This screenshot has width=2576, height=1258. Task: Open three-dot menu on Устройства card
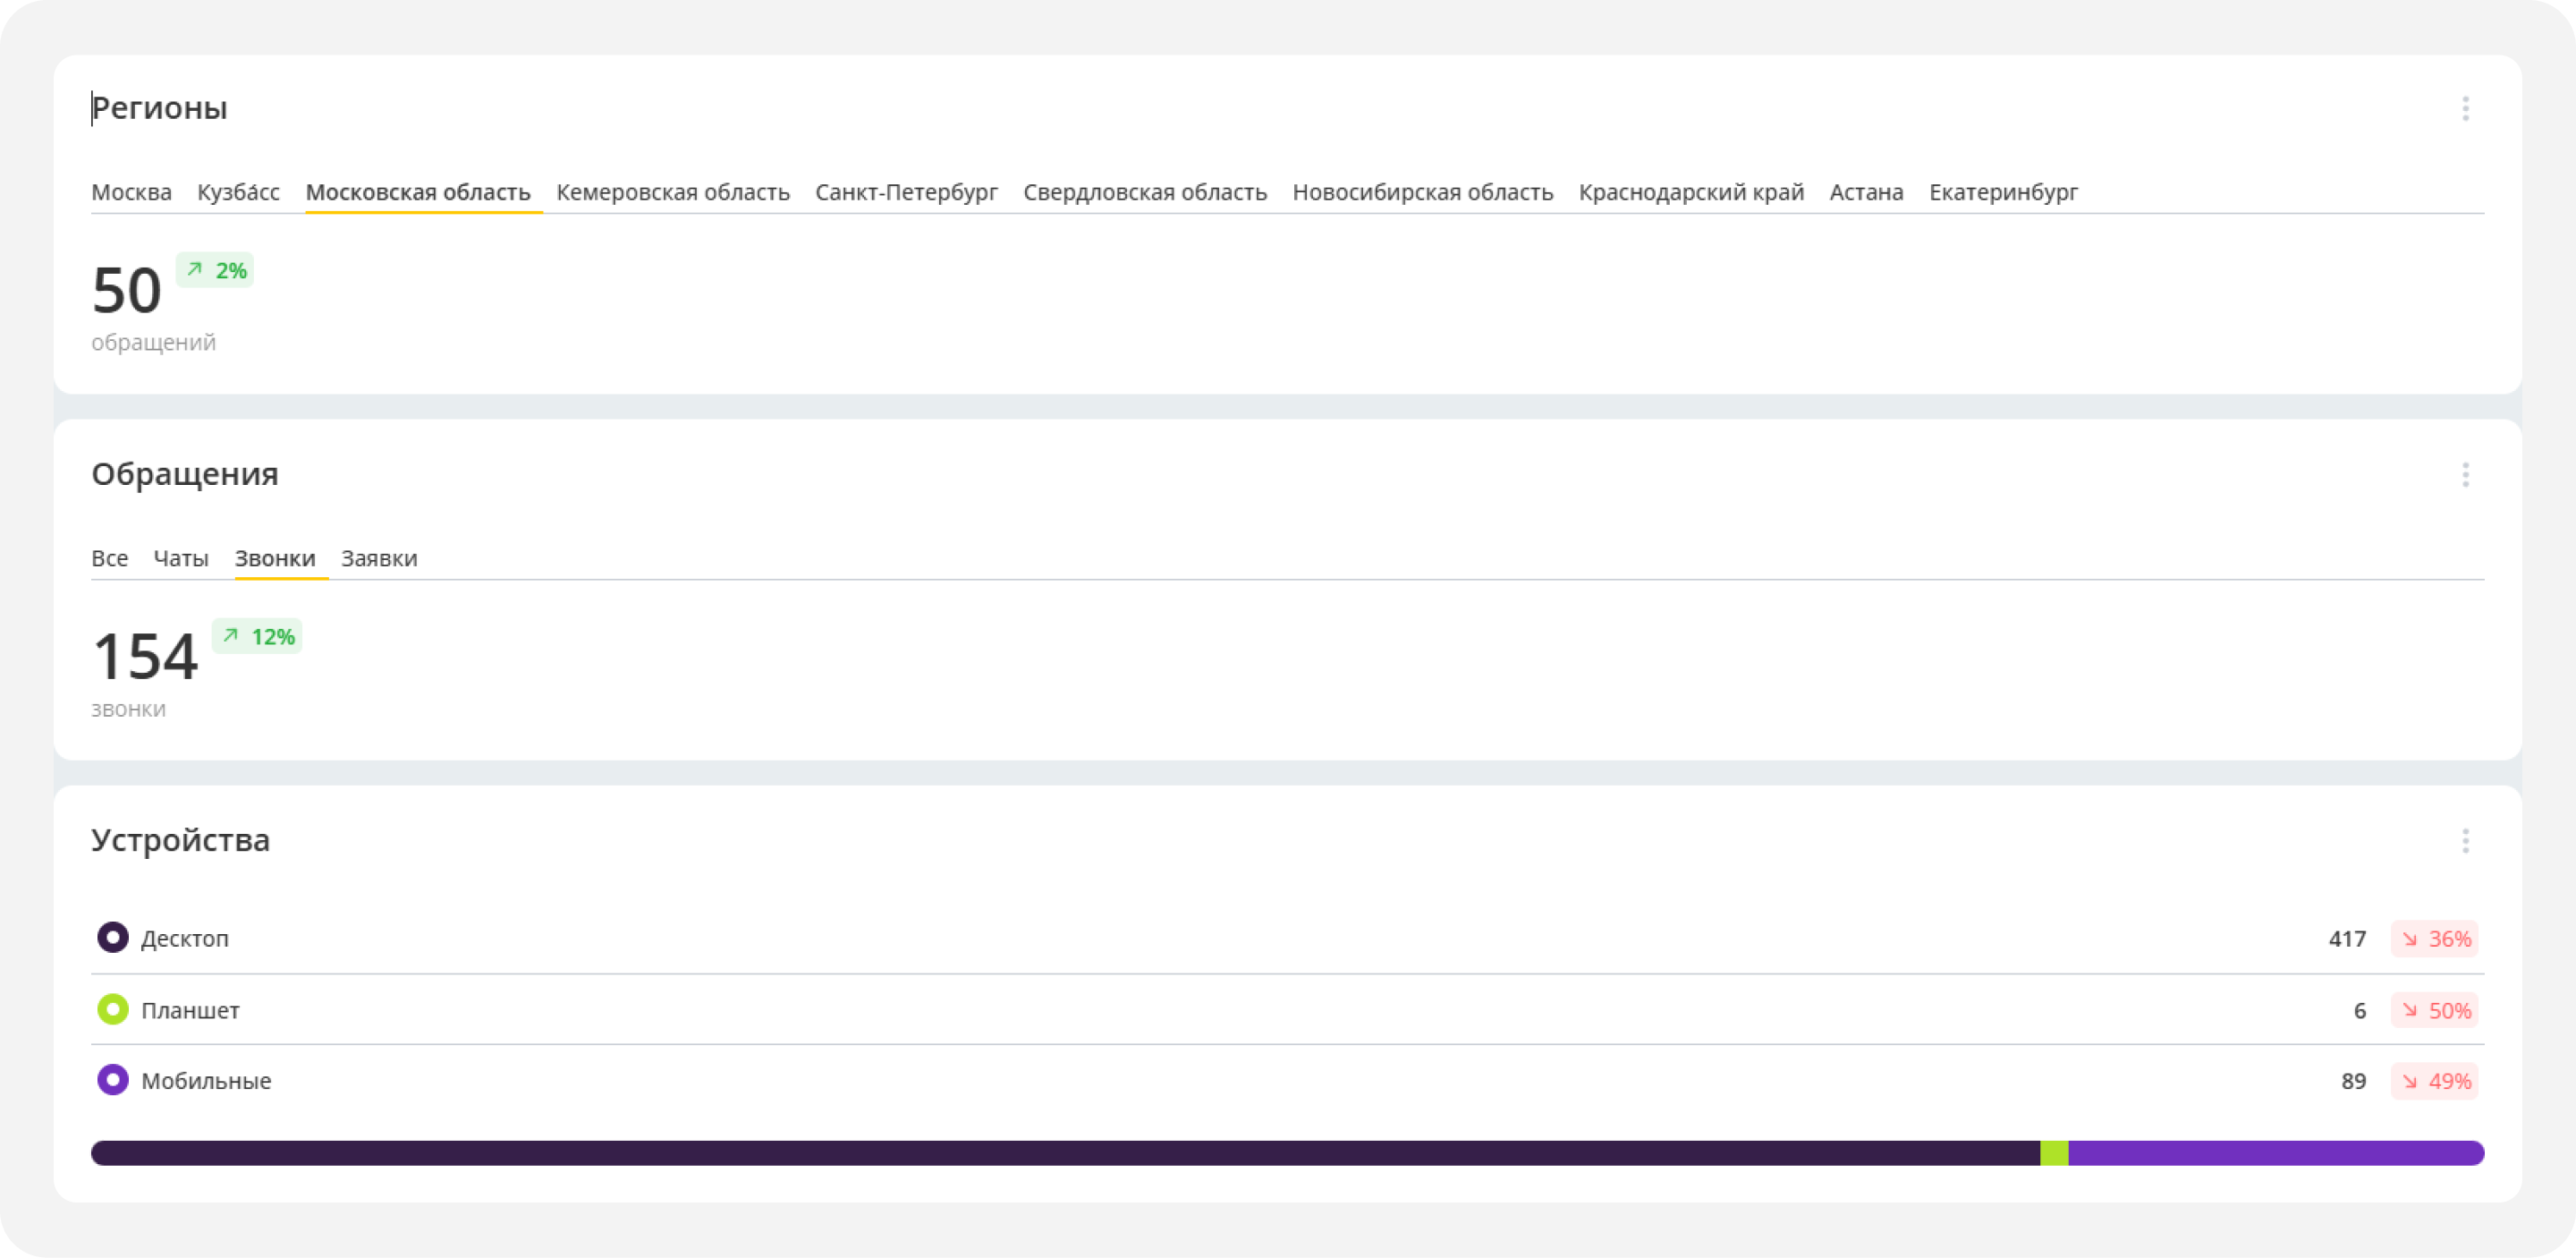coord(2465,840)
